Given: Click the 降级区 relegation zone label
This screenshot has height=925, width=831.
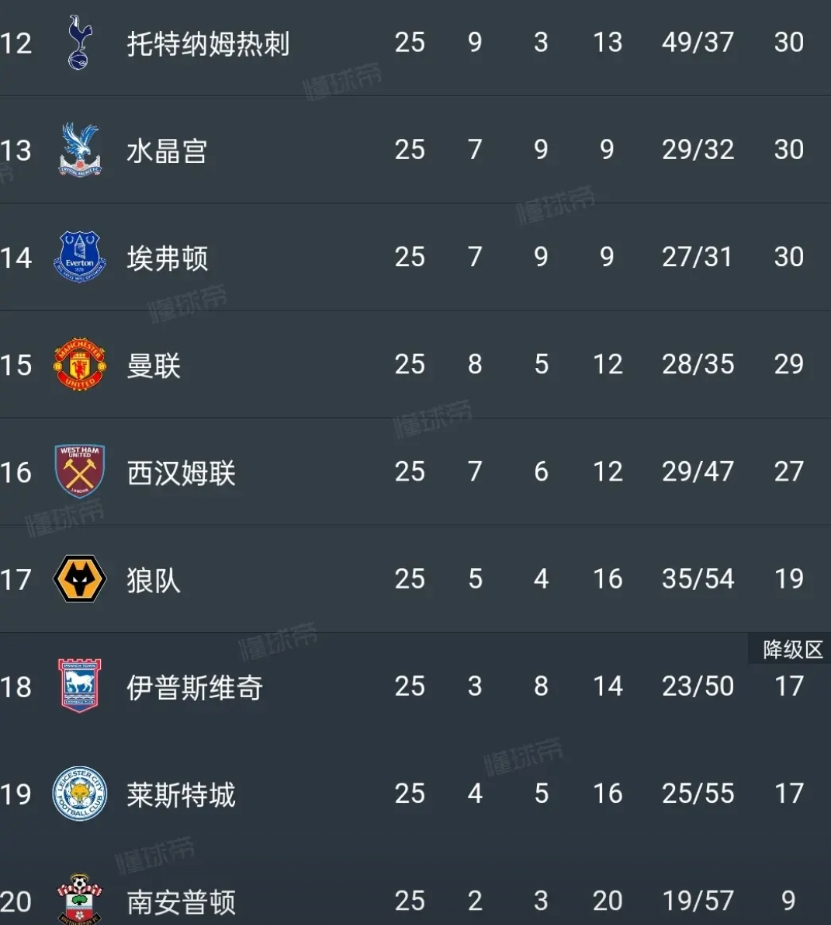Looking at the screenshot, I should pos(790,649).
